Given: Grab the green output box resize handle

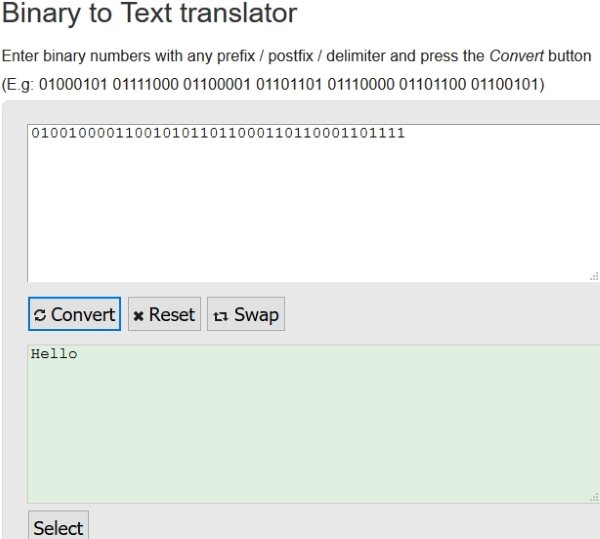Looking at the screenshot, I should point(593,496).
